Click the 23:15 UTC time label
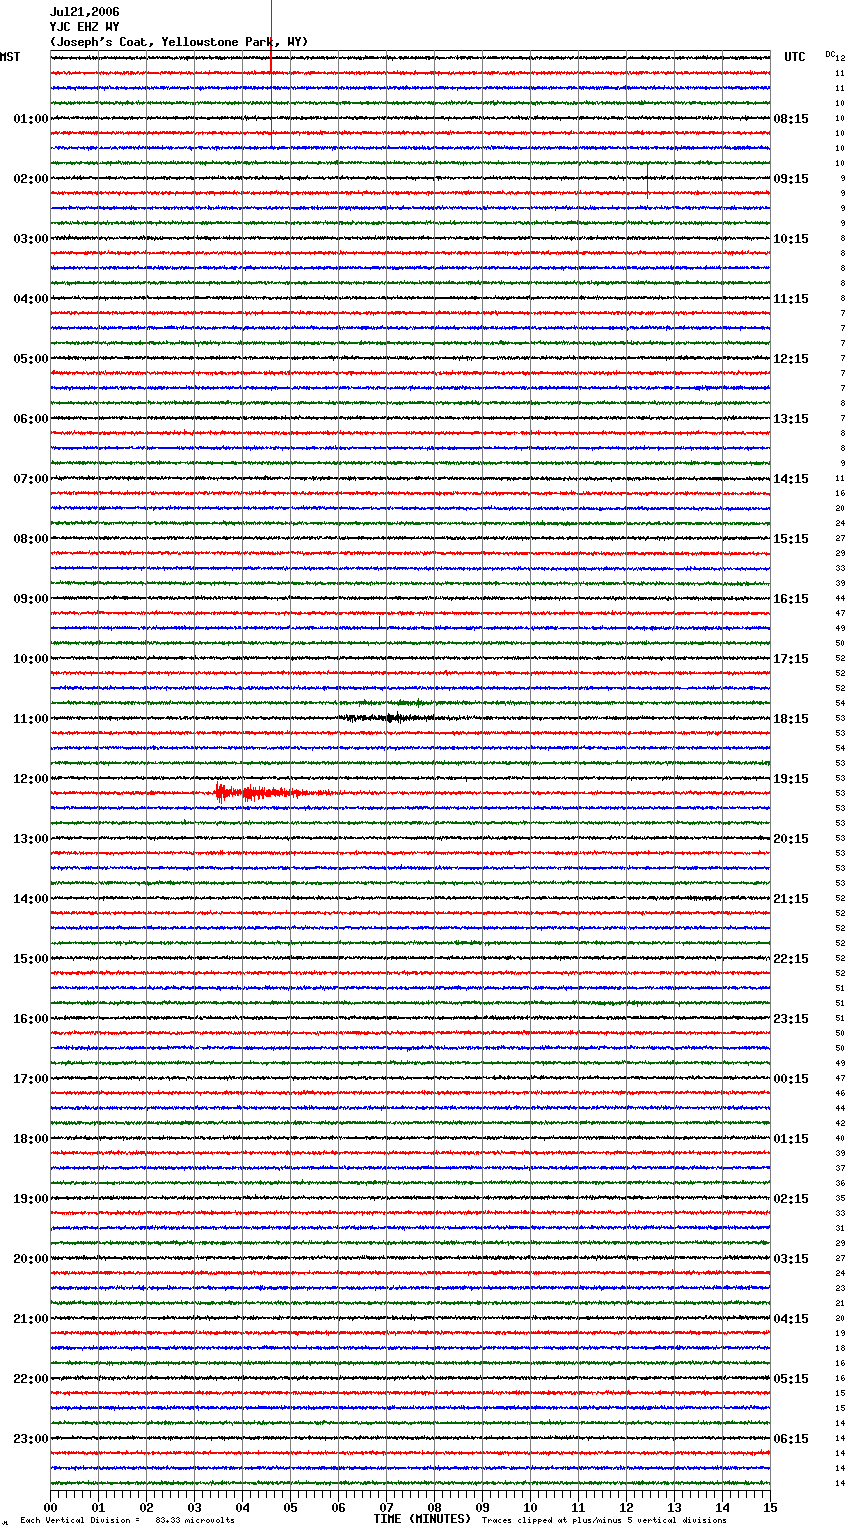 (791, 1019)
